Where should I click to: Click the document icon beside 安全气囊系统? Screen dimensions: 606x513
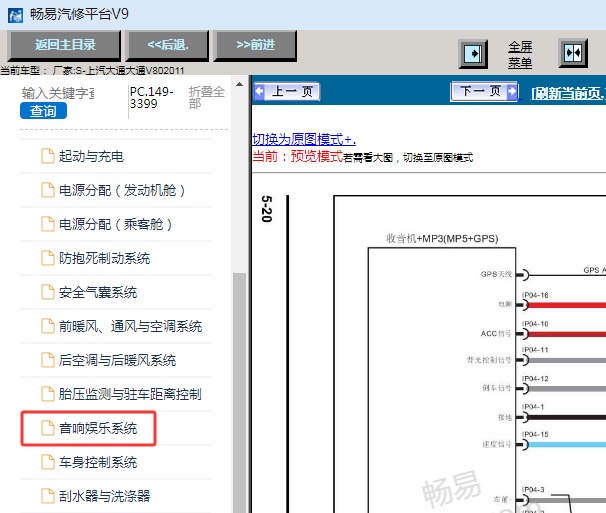click(x=48, y=292)
